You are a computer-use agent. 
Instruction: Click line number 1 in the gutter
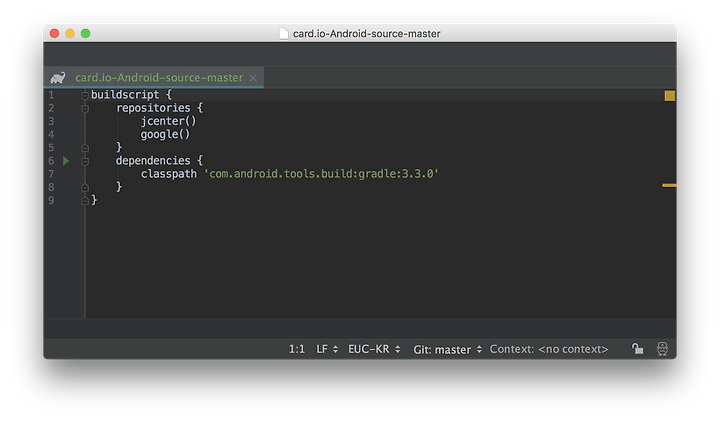(51, 95)
